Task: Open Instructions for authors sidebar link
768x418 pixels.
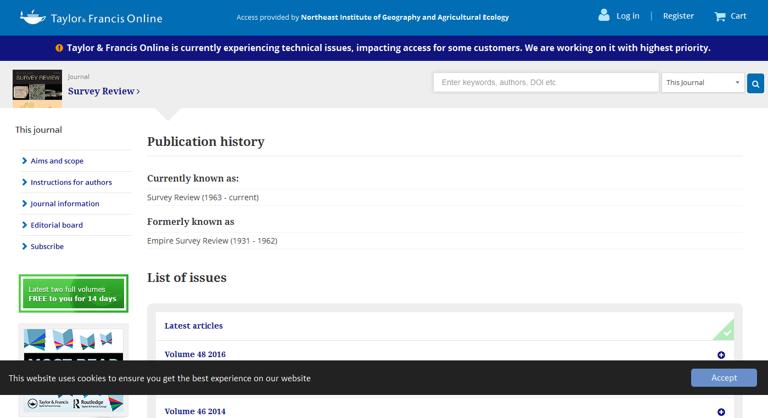Action: 71,182
